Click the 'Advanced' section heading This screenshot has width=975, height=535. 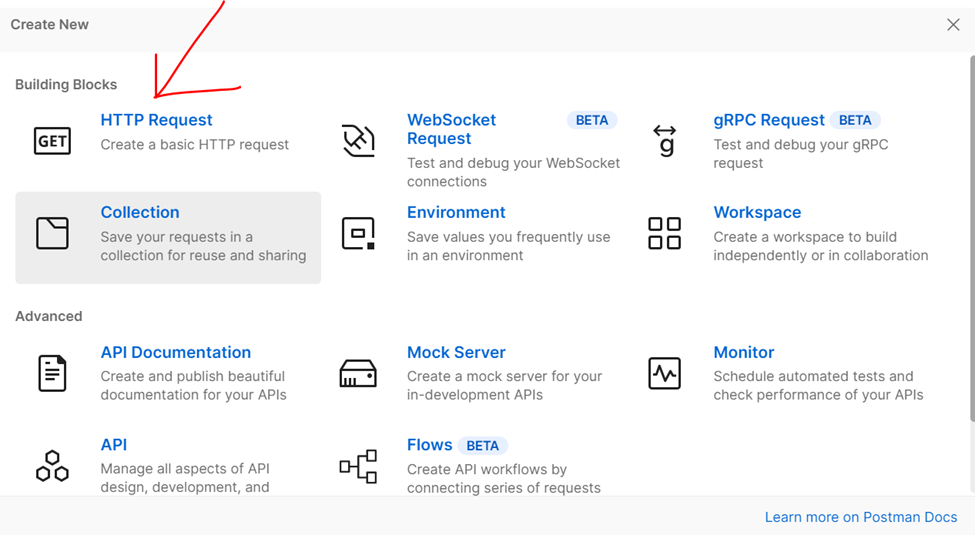coord(49,316)
